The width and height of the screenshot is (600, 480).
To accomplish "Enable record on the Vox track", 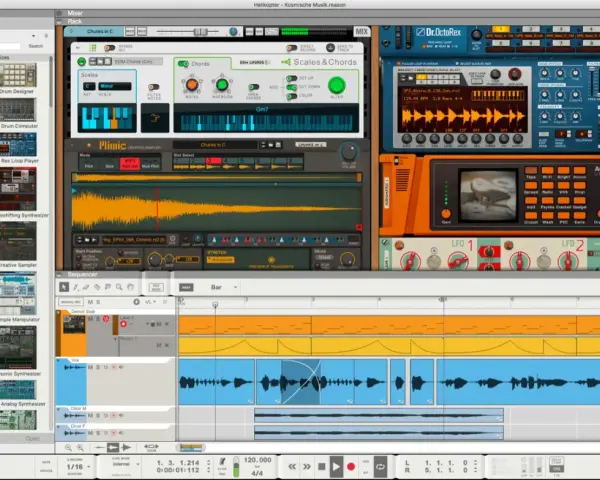I will coord(114,367).
